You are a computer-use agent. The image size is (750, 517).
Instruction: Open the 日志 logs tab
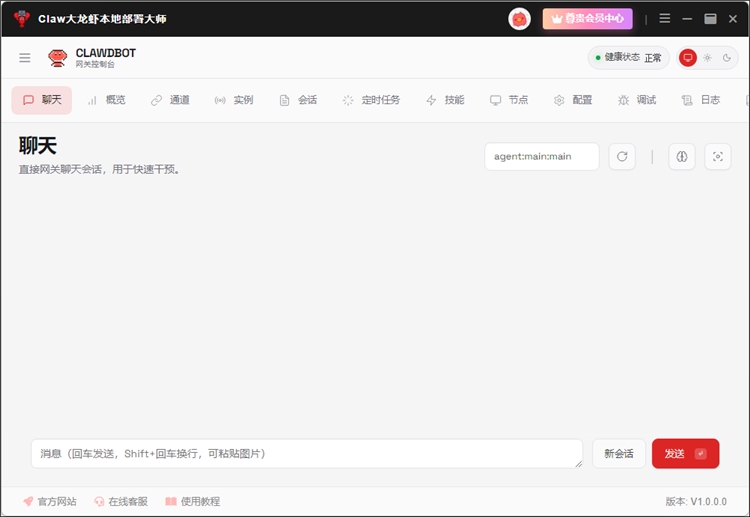pyautogui.click(x=701, y=100)
